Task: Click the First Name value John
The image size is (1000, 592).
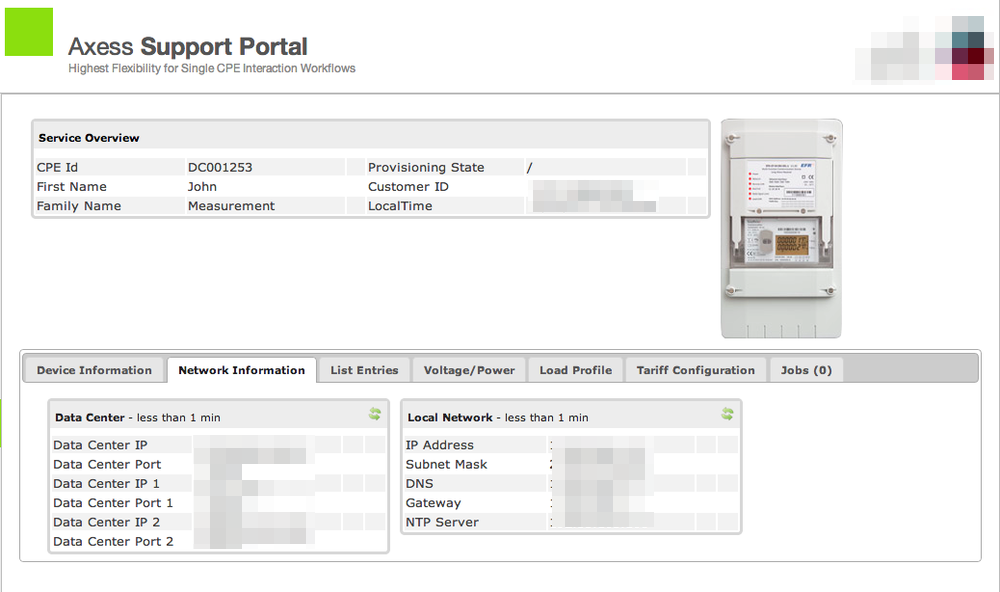Action: tap(202, 186)
